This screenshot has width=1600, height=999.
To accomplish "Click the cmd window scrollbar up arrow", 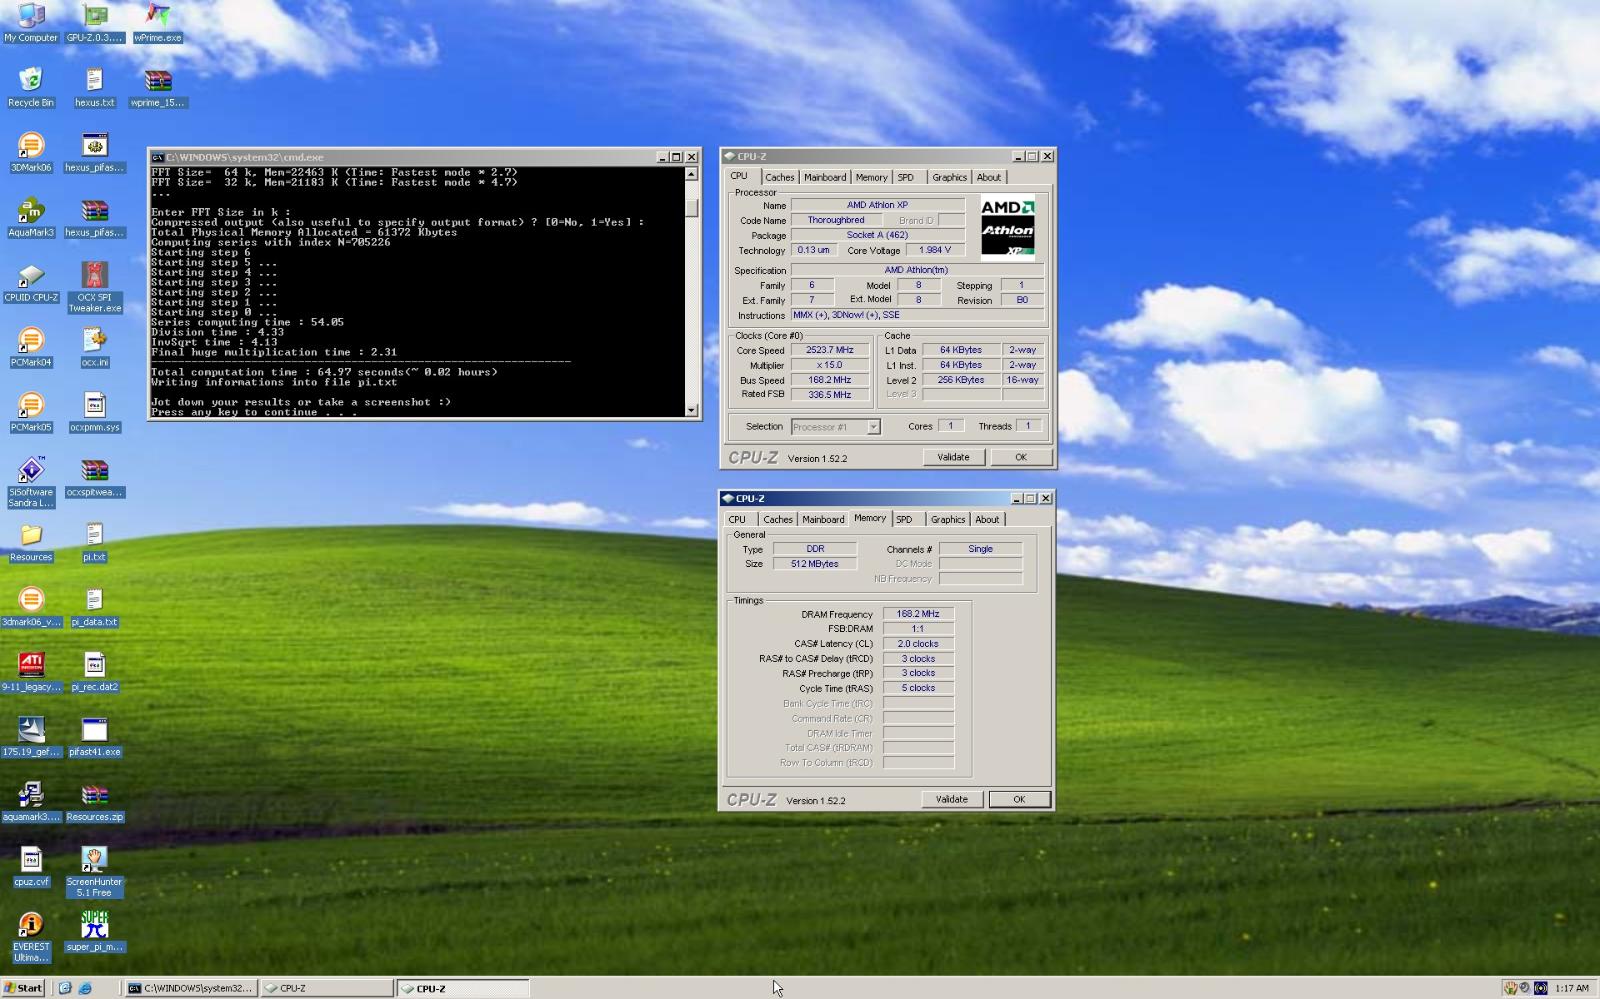I will tap(691, 174).
